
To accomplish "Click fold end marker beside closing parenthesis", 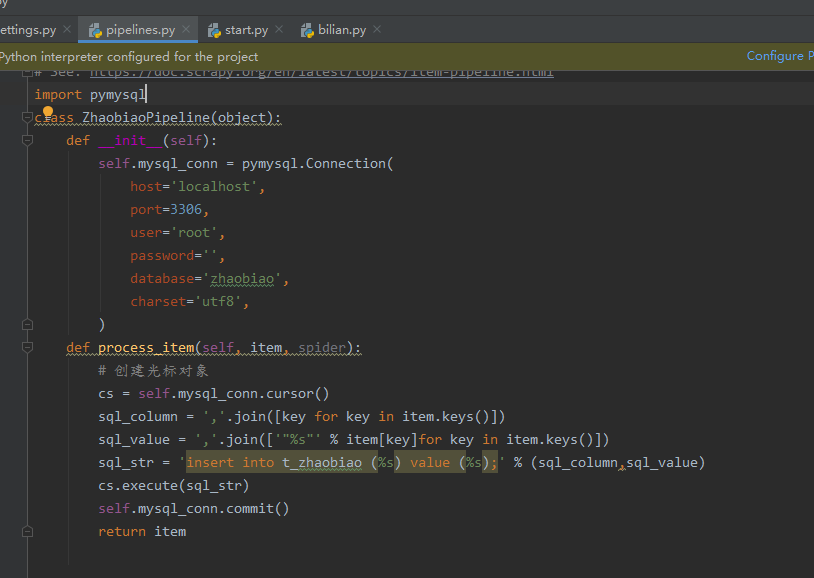I will pos(28,325).
